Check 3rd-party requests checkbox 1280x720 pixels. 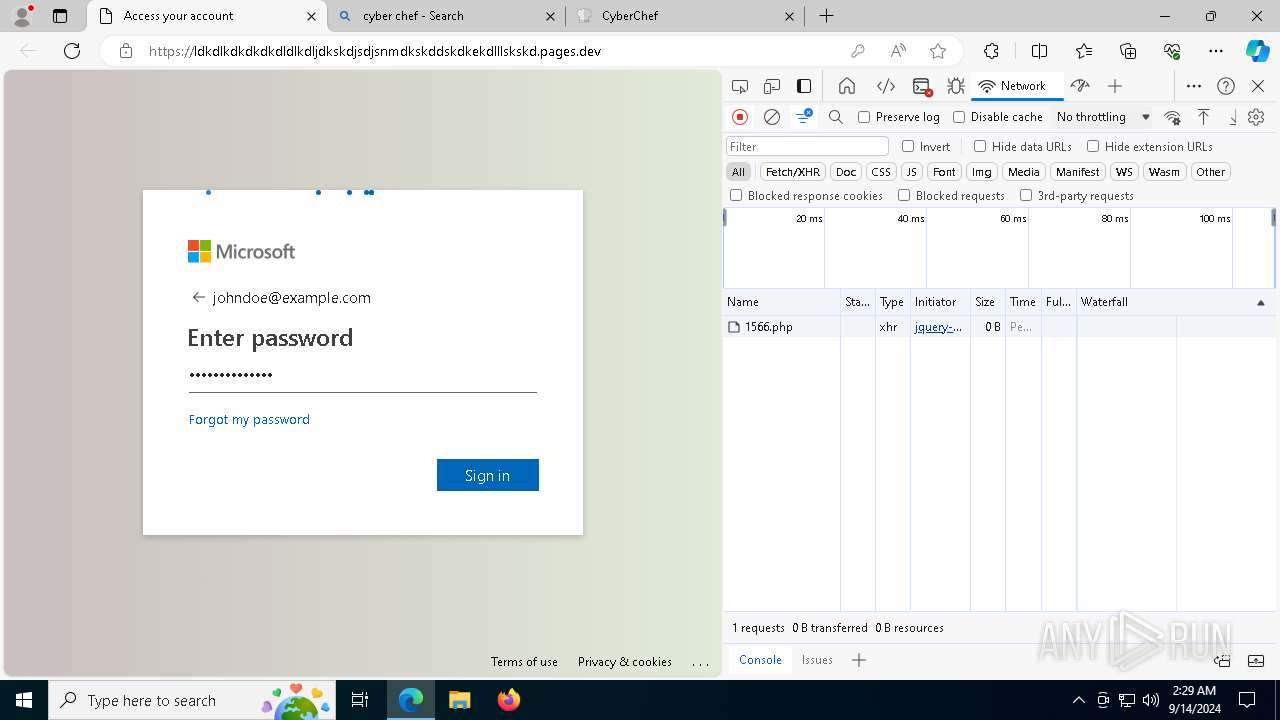[1026, 196]
